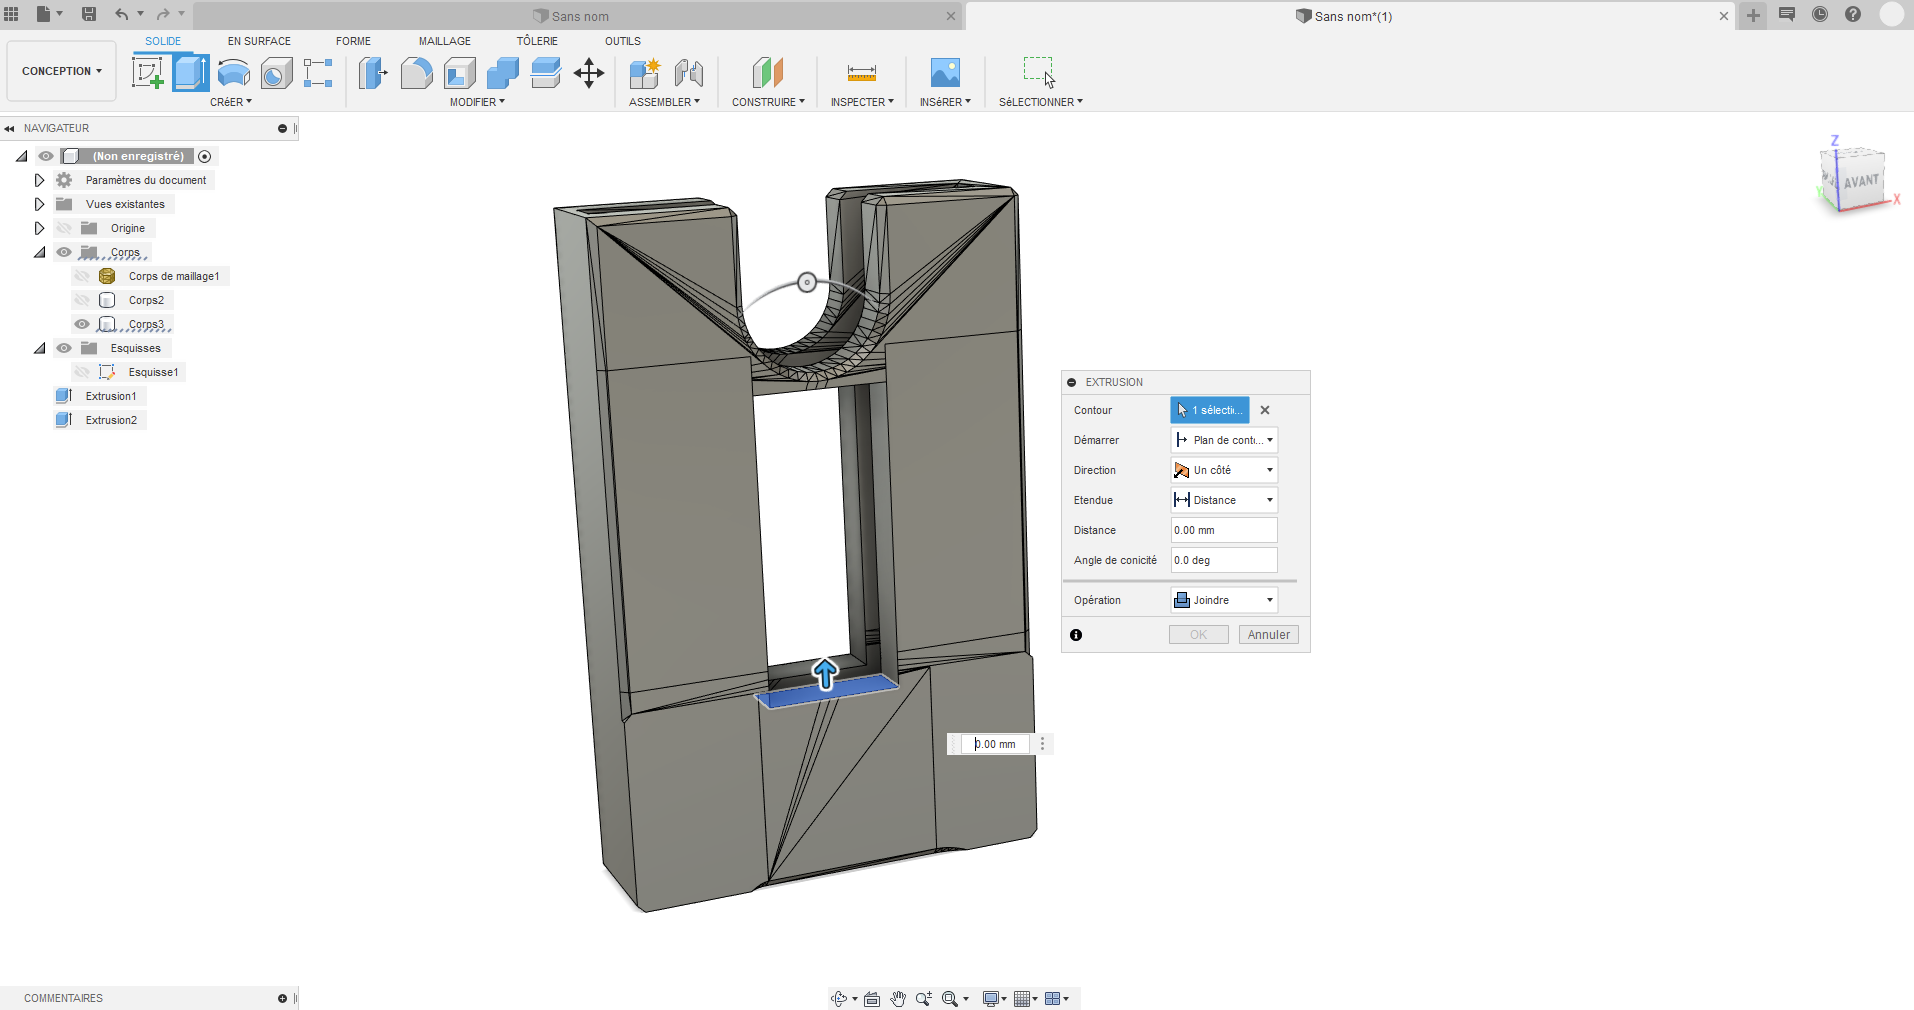Show Corps de maillage1 via eye icon
This screenshot has height=1010, width=1914.
point(82,276)
